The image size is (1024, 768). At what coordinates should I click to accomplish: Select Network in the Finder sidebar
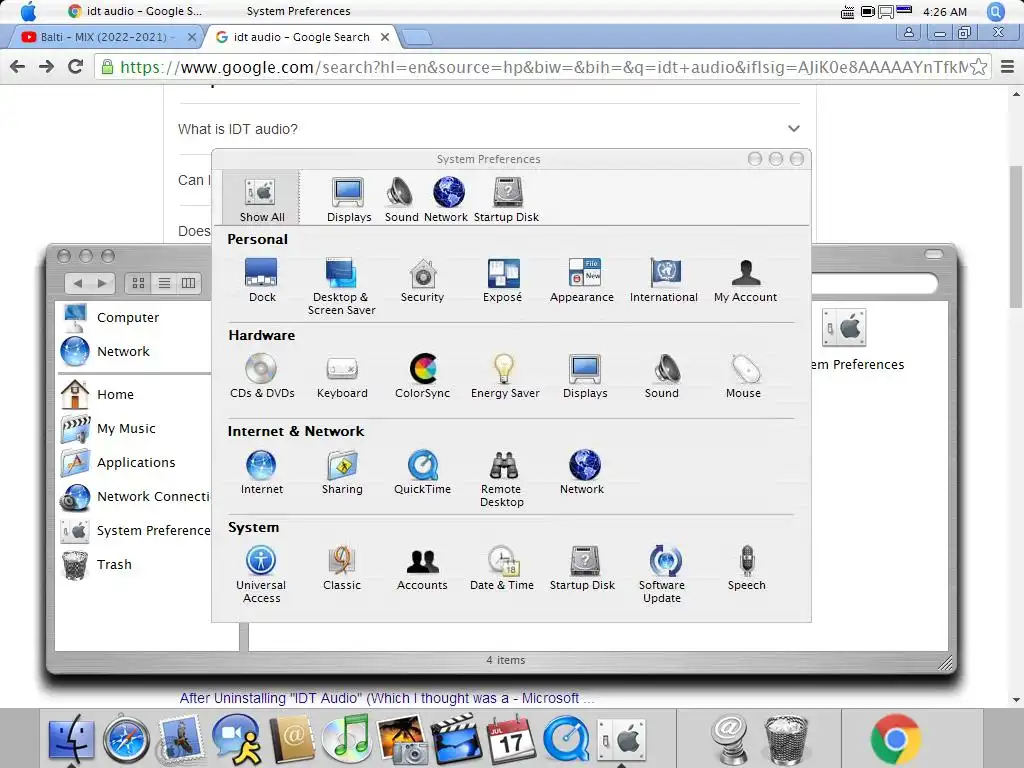(106, 351)
